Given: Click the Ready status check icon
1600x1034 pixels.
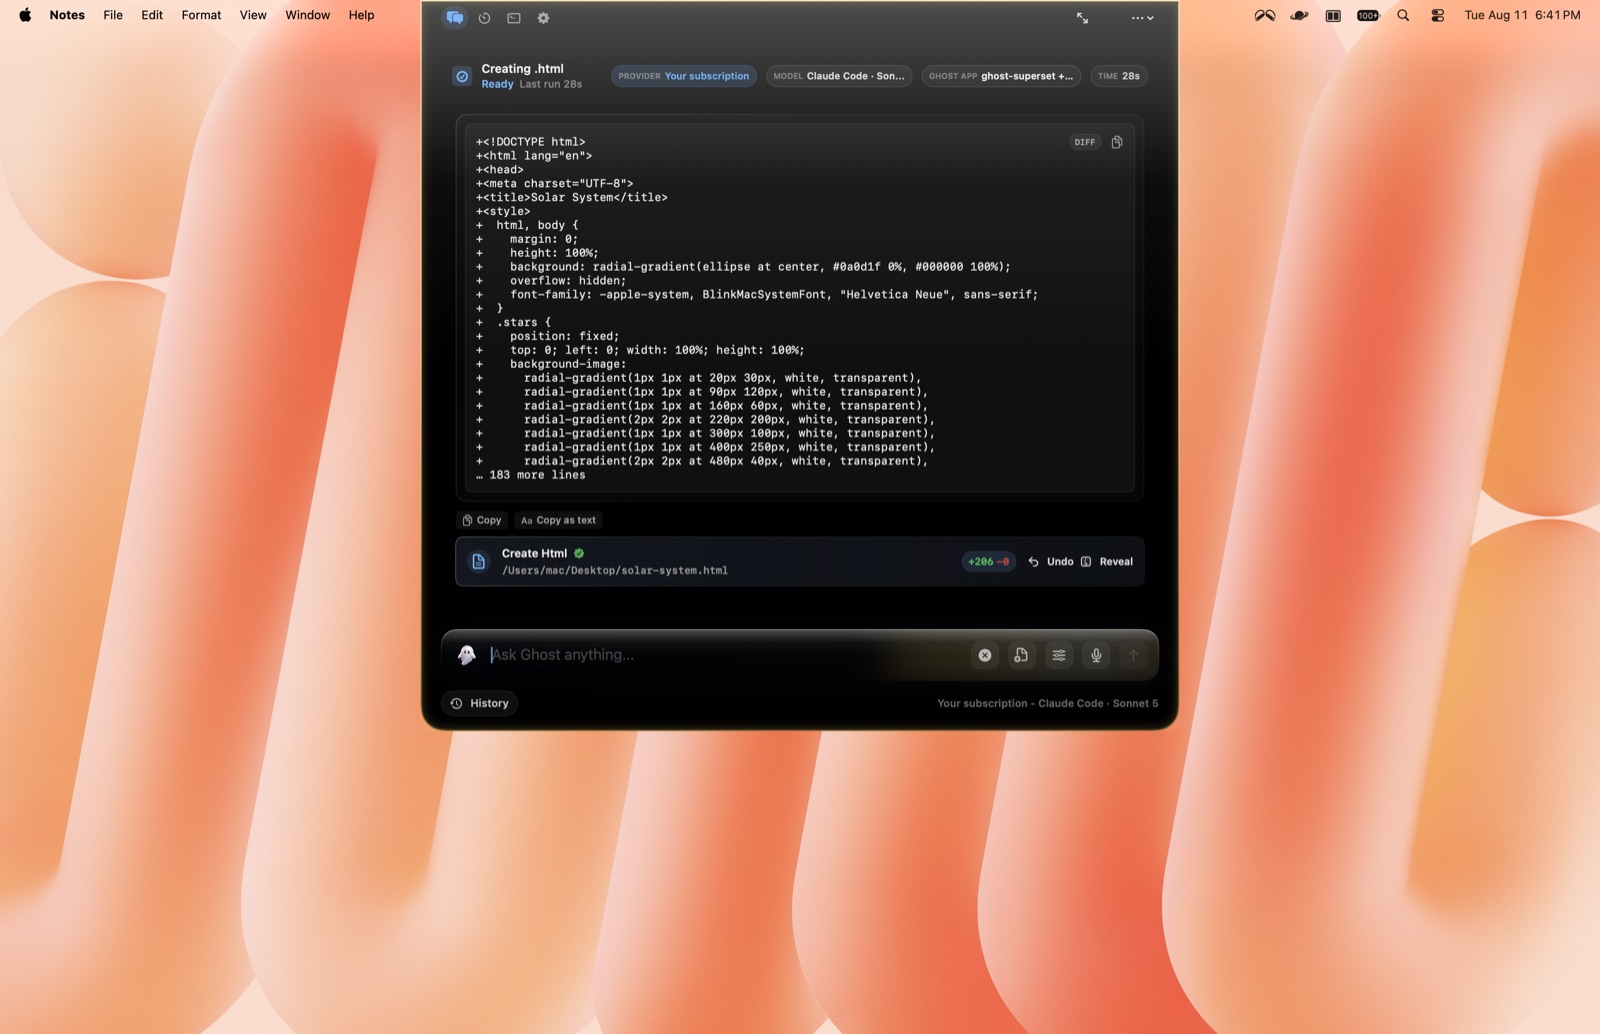Looking at the screenshot, I should point(462,76).
